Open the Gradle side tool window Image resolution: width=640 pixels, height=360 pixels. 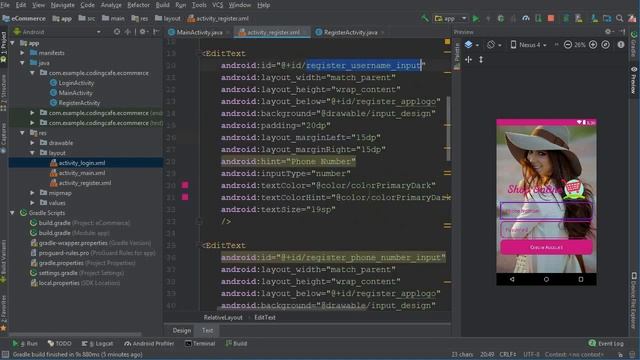[x=634, y=44]
